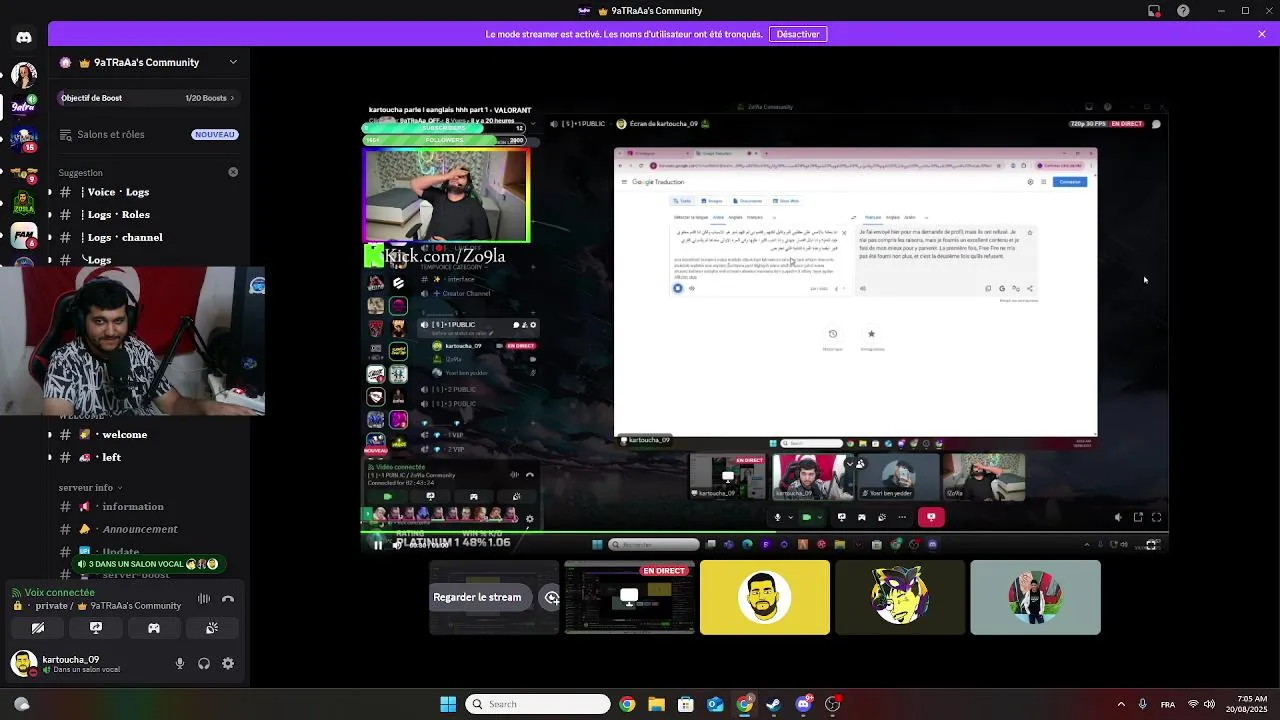
Task: Open the taskbar microphone tray icon
Action: pos(1142,704)
